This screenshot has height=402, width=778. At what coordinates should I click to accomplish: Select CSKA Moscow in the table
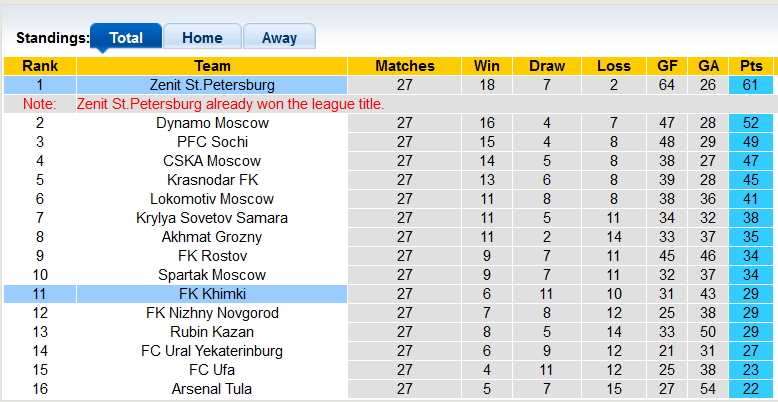212,161
